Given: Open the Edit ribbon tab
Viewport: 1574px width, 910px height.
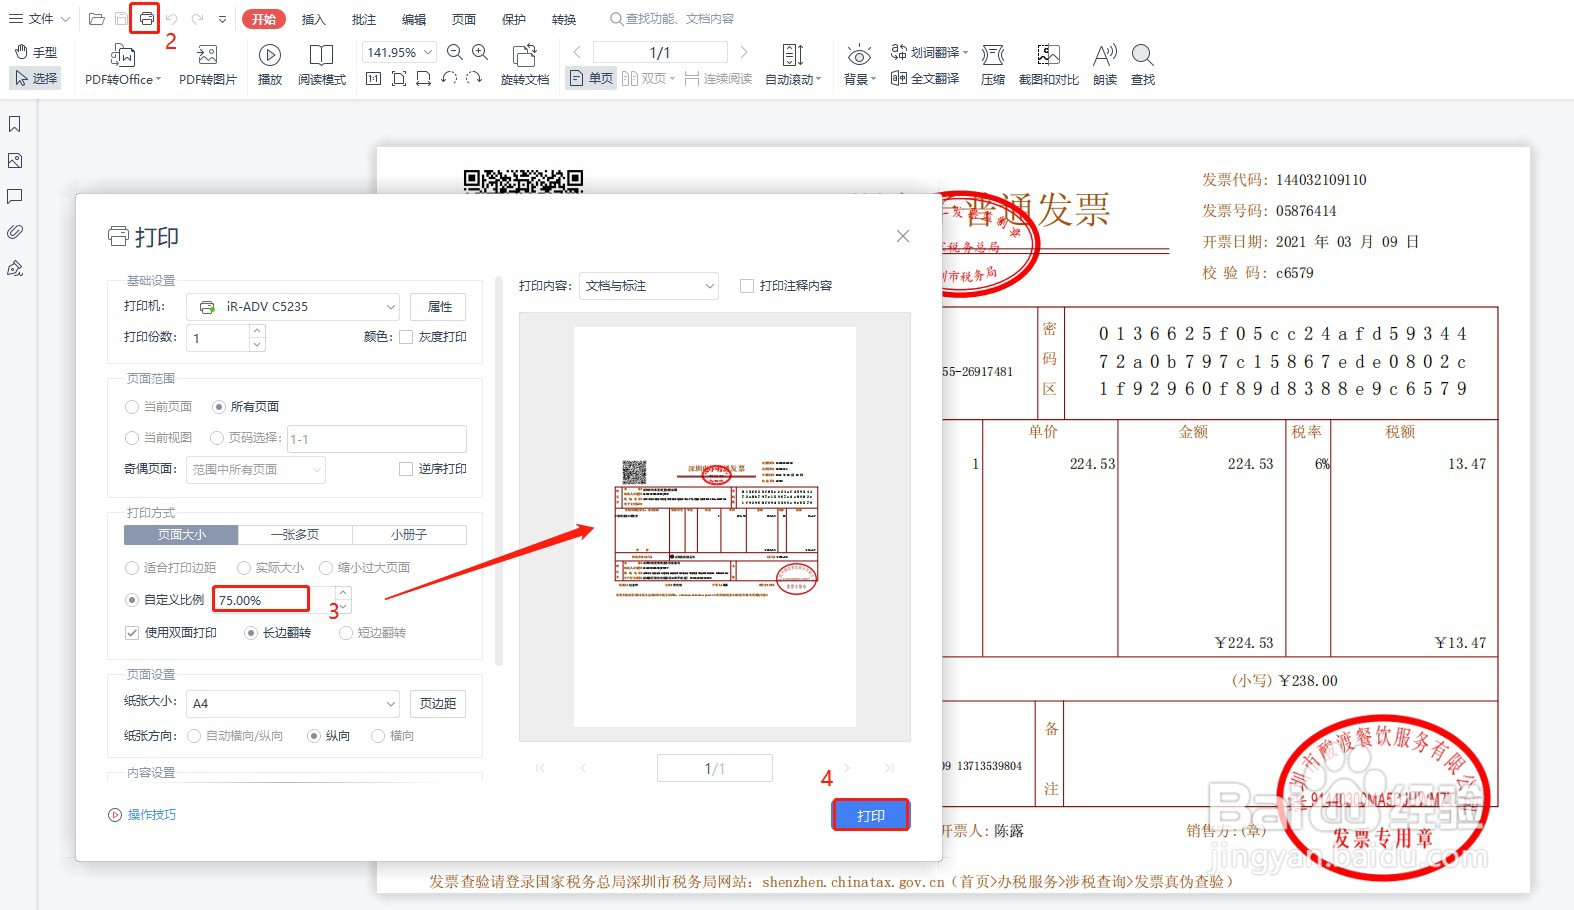Looking at the screenshot, I should 414,19.
